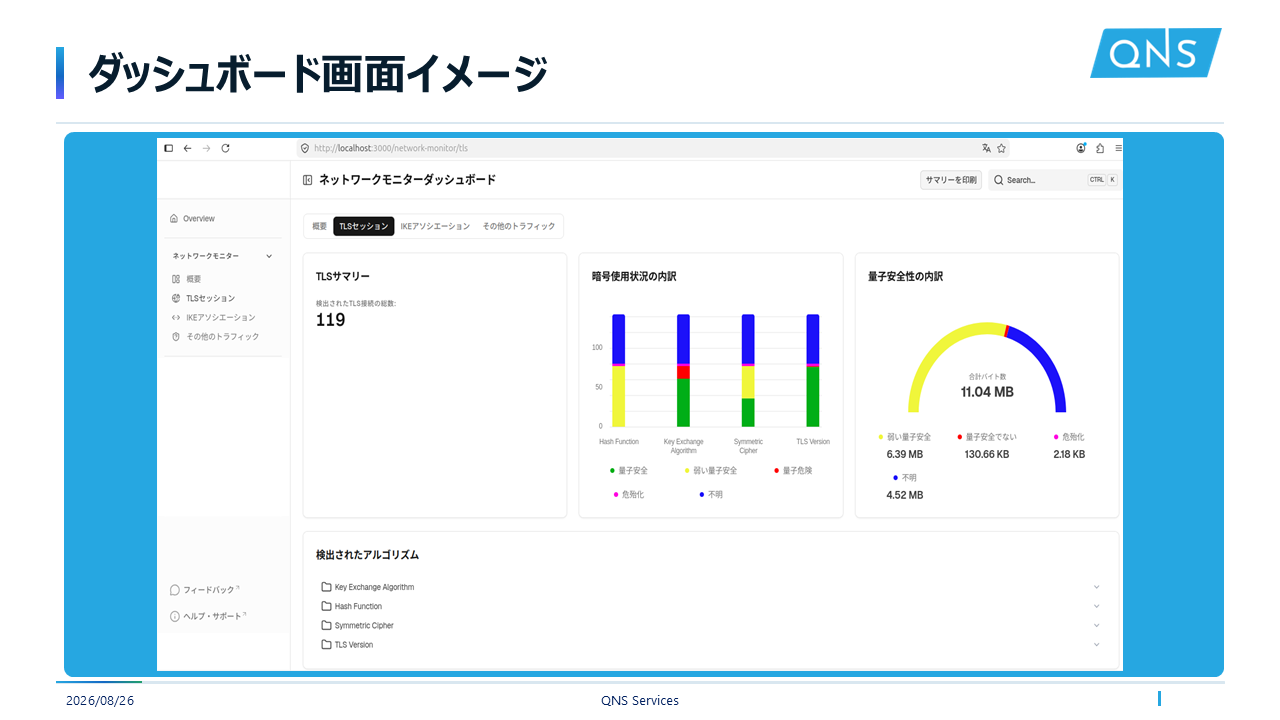Open 概要 in the sidebar
Viewport: 1280px width, 720px height.
tap(194, 279)
